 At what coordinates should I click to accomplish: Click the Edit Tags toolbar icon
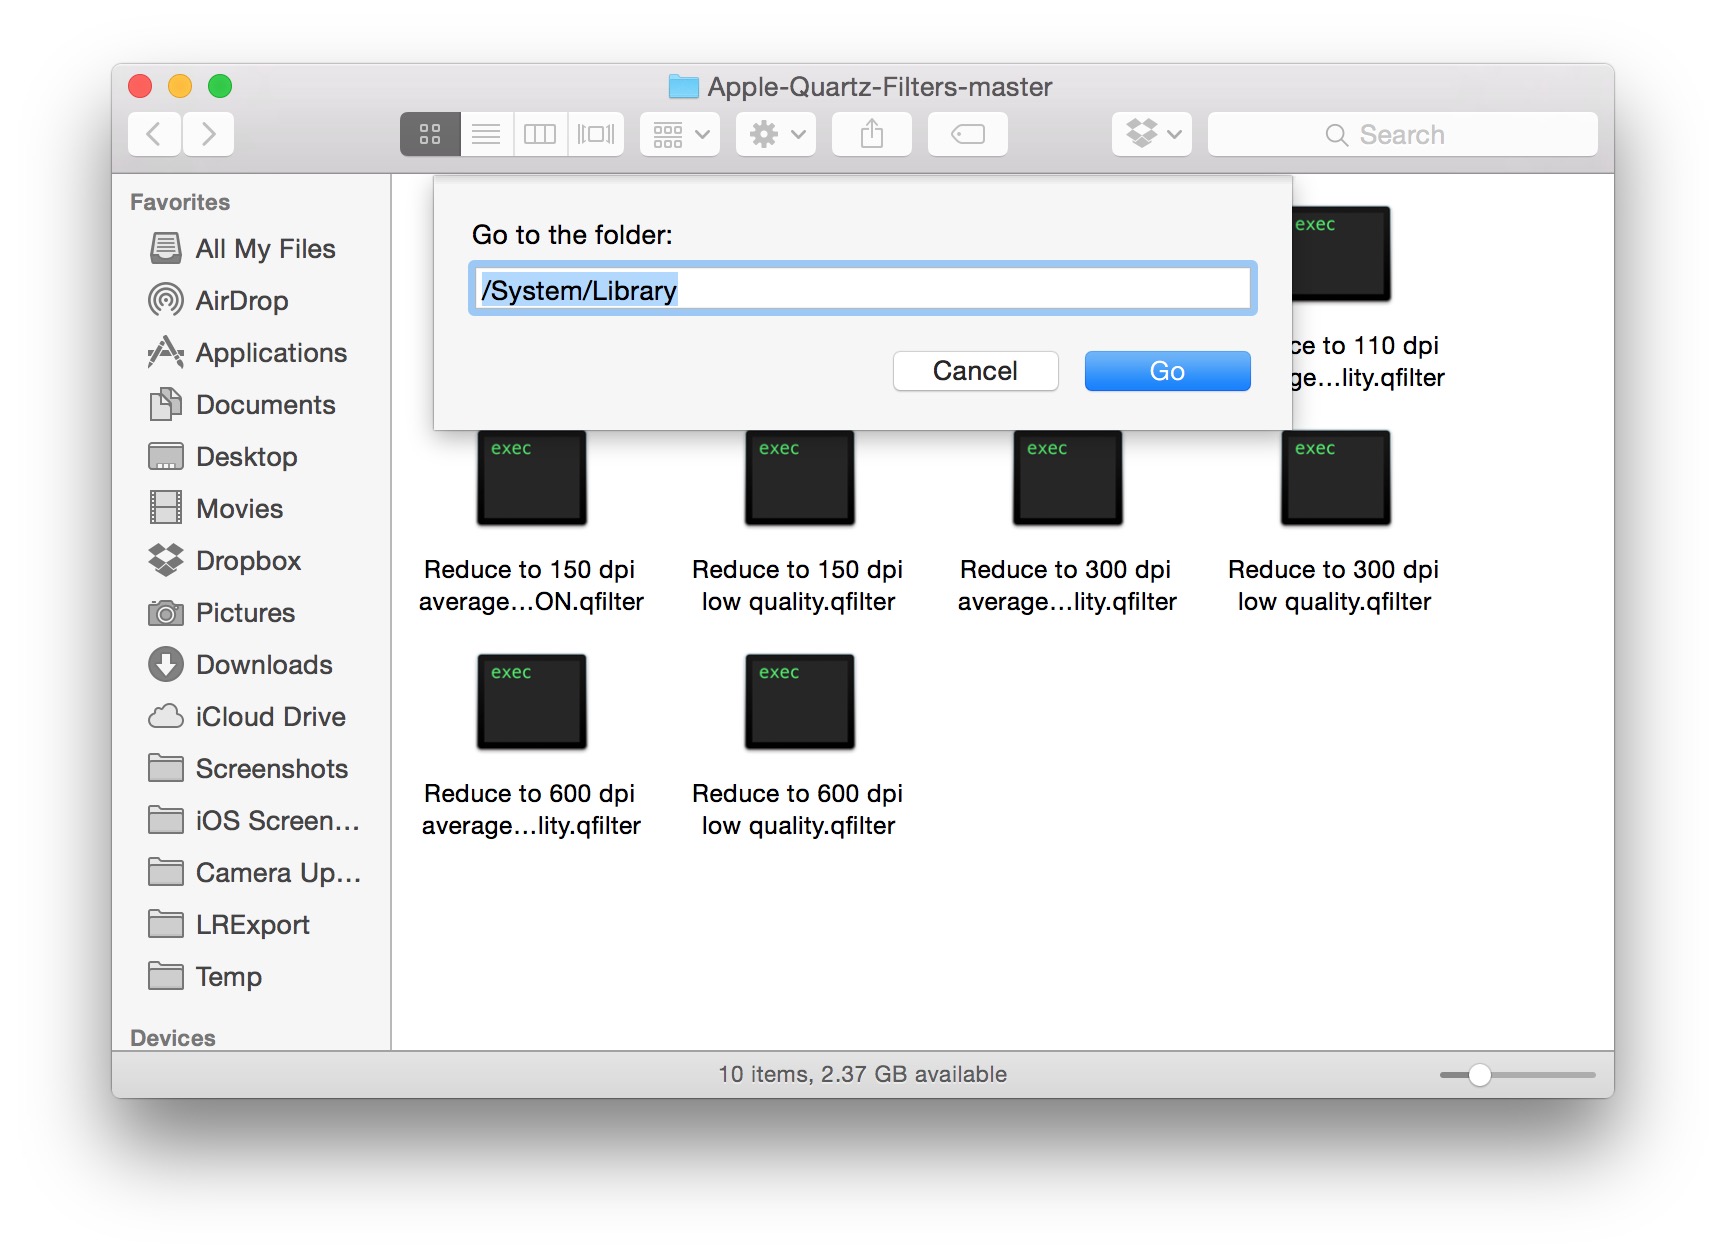[x=967, y=134]
